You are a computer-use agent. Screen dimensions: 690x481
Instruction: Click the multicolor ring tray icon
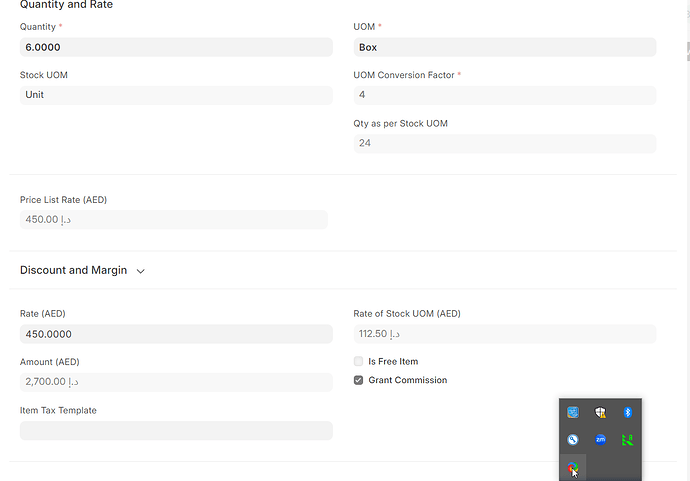(572, 468)
